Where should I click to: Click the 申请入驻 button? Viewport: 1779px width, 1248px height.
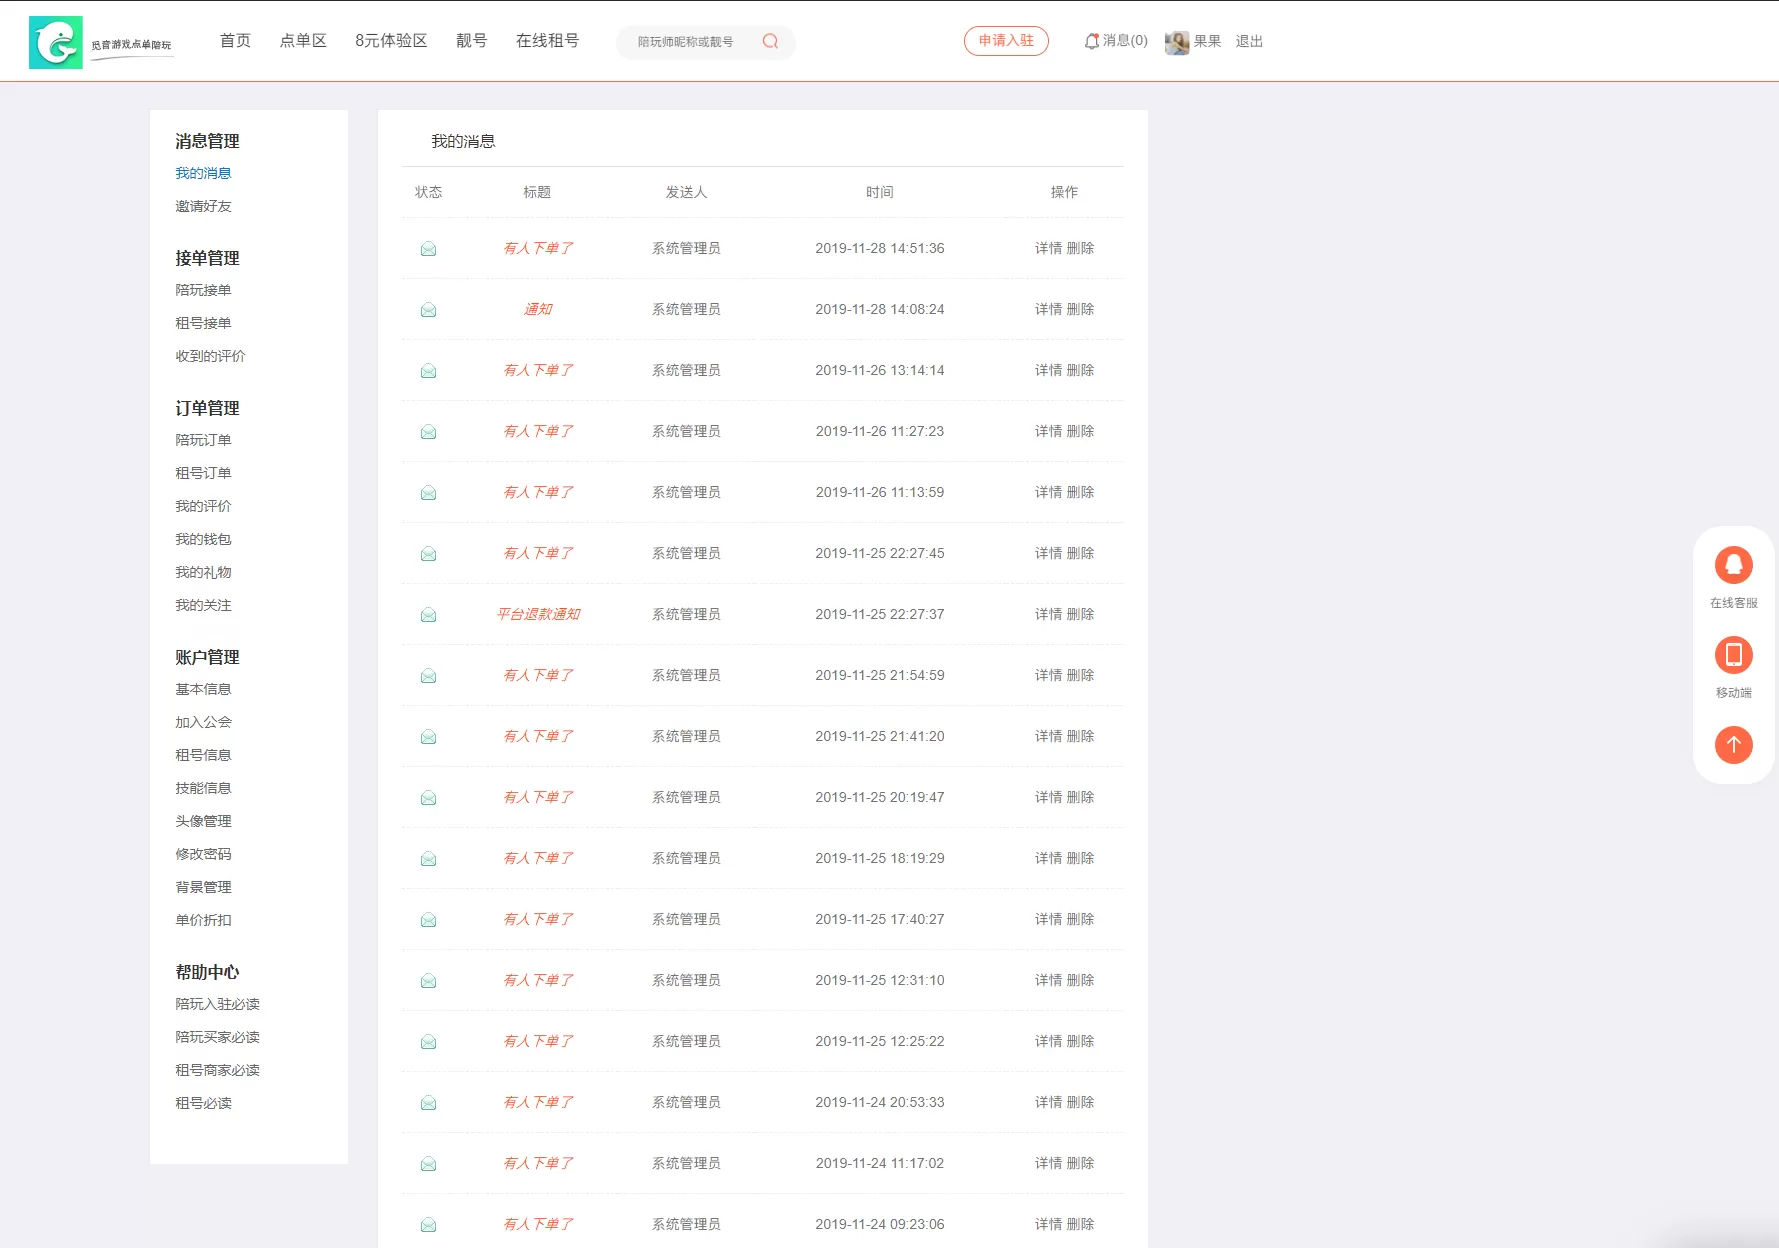click(x=1006, y=41)
